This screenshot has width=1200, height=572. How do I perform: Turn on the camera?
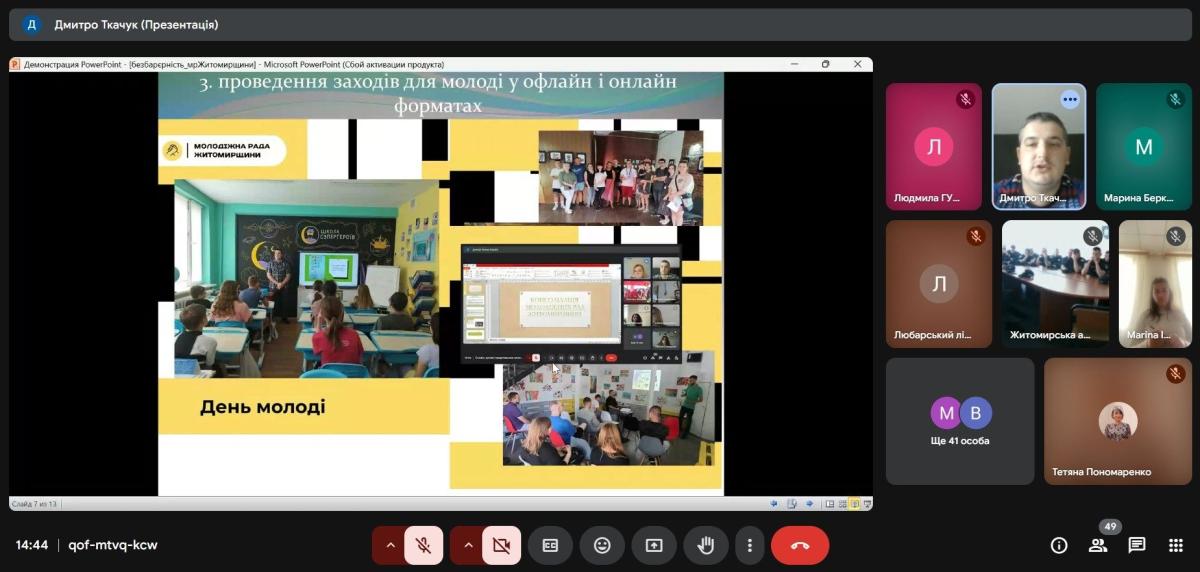pos(502,545)
